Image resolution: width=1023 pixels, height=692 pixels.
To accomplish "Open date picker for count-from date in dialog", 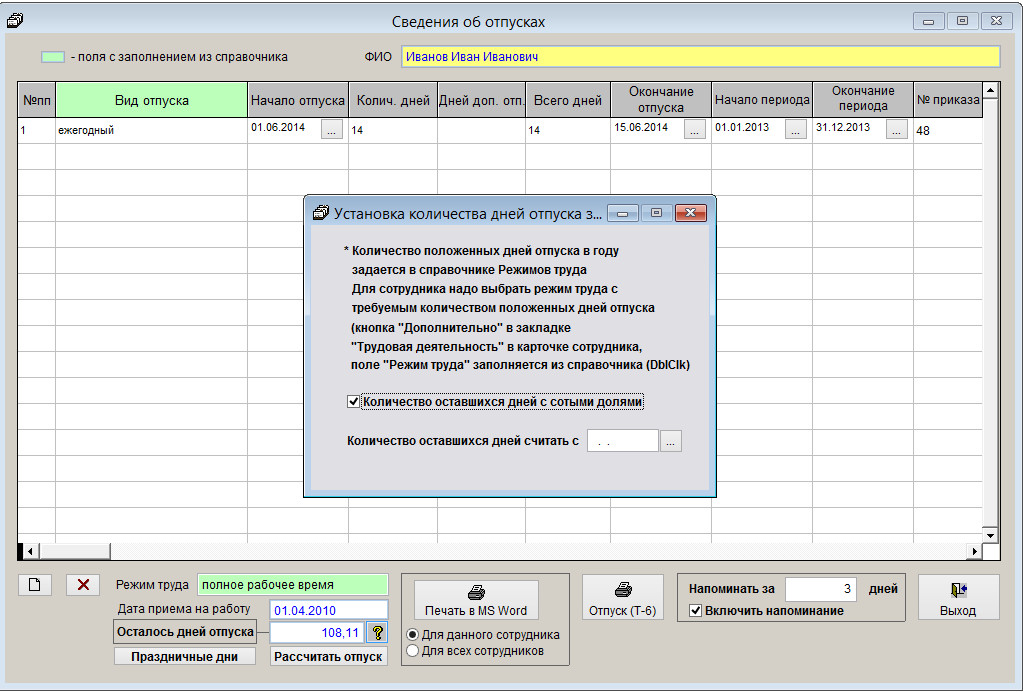I will tap(671, 441).
